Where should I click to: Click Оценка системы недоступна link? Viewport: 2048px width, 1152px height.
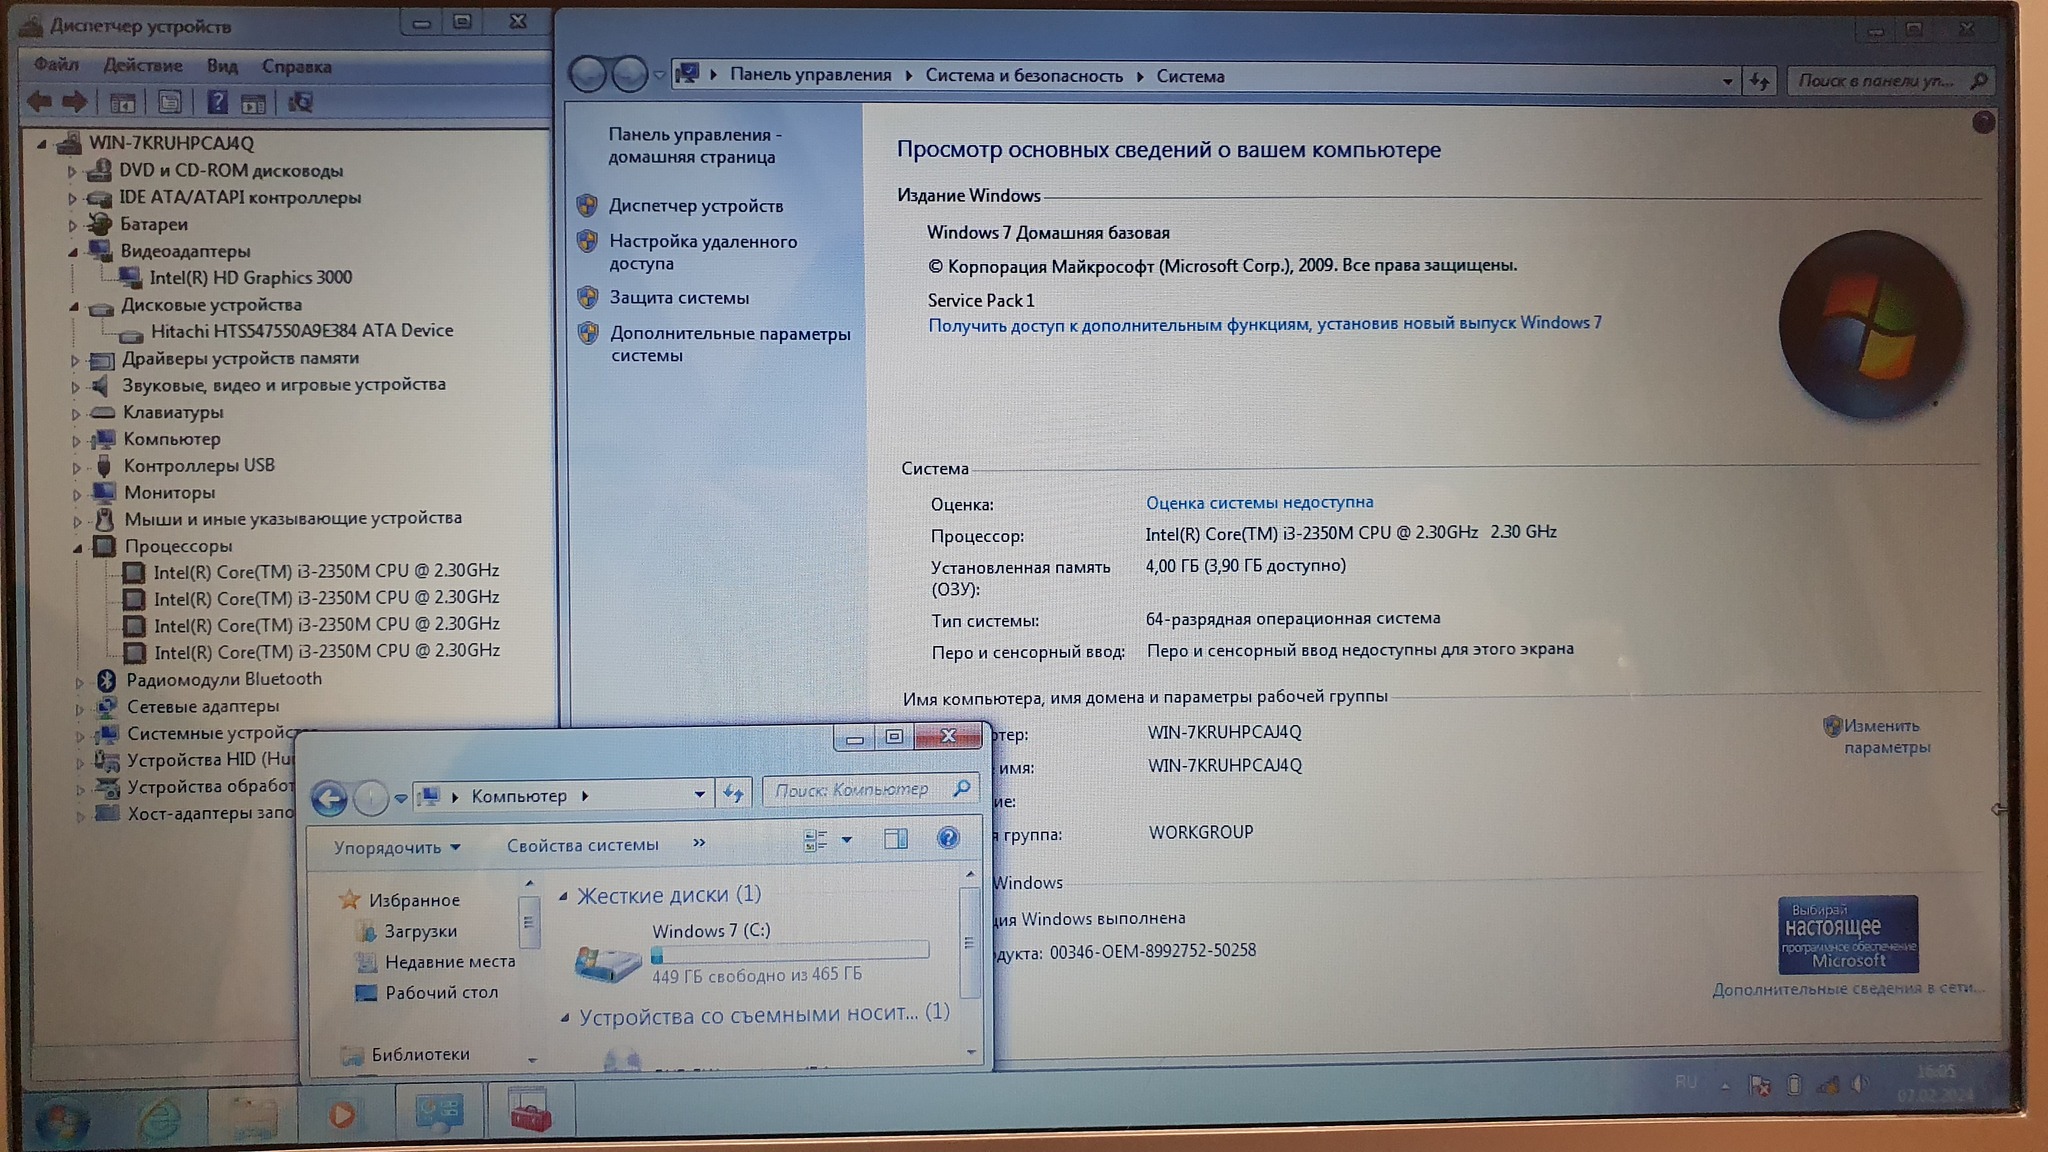point(1259,502)
